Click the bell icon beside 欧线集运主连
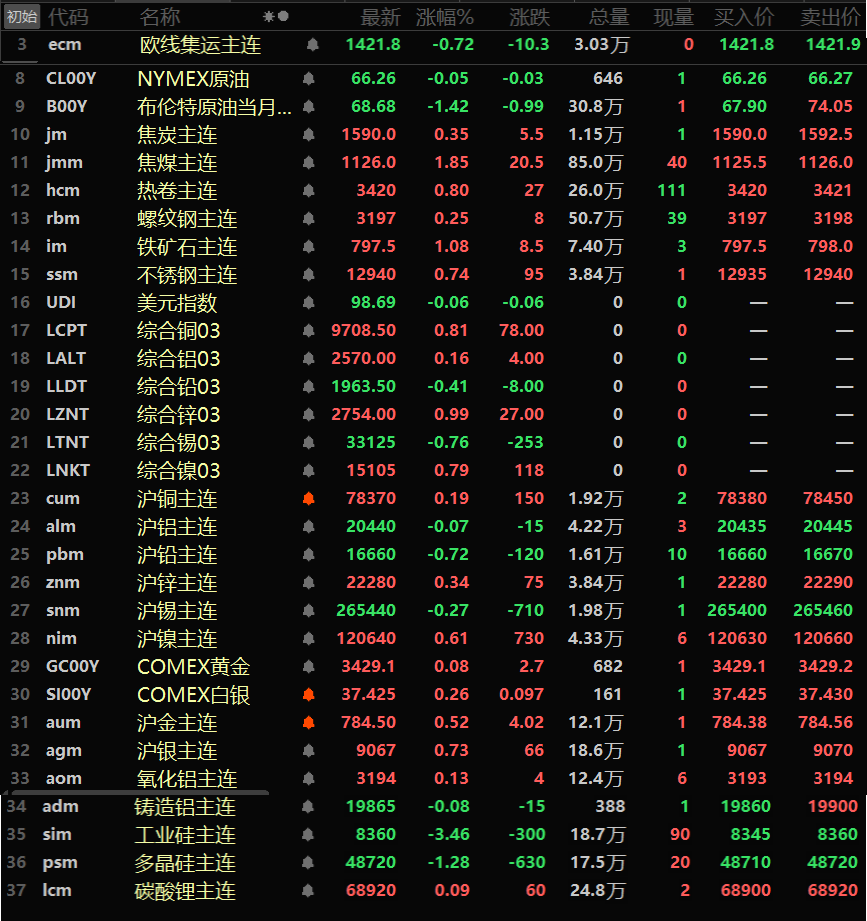The width and height of the screenshot is (867, 921). click(x=312, y=44)
